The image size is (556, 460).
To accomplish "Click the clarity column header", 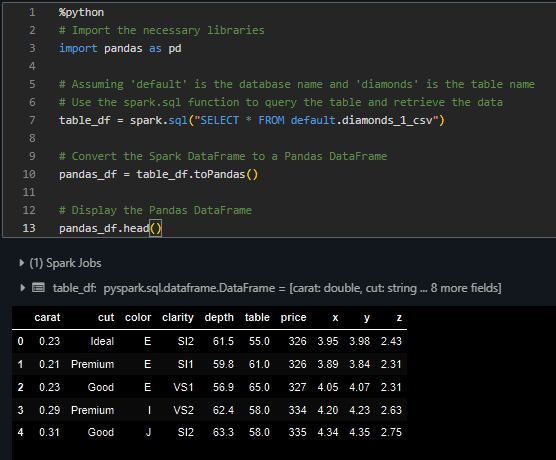I will coord(178,317).
